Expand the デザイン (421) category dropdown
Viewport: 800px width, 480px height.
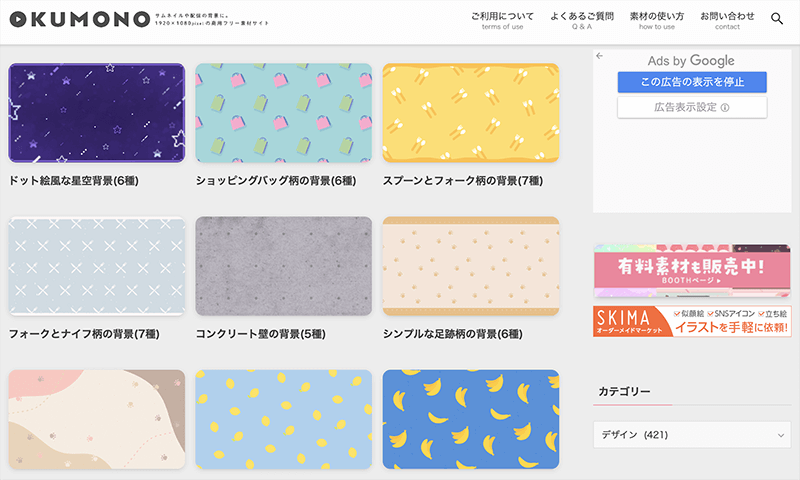[692, 435]
